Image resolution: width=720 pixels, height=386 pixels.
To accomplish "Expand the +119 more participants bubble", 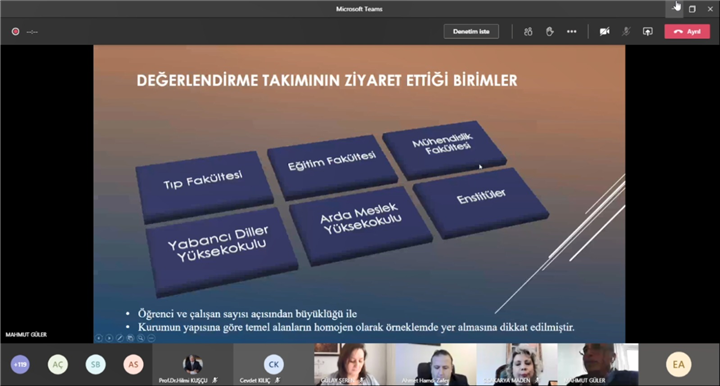I will pyautogui.click(x=20, y=365).
